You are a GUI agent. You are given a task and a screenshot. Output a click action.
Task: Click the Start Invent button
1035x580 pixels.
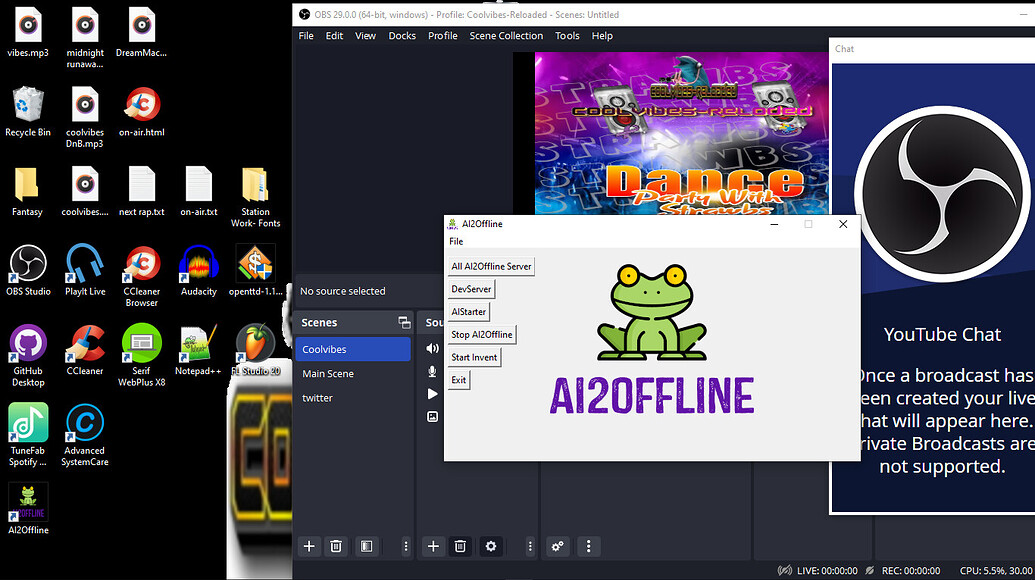tap(474, 357)
